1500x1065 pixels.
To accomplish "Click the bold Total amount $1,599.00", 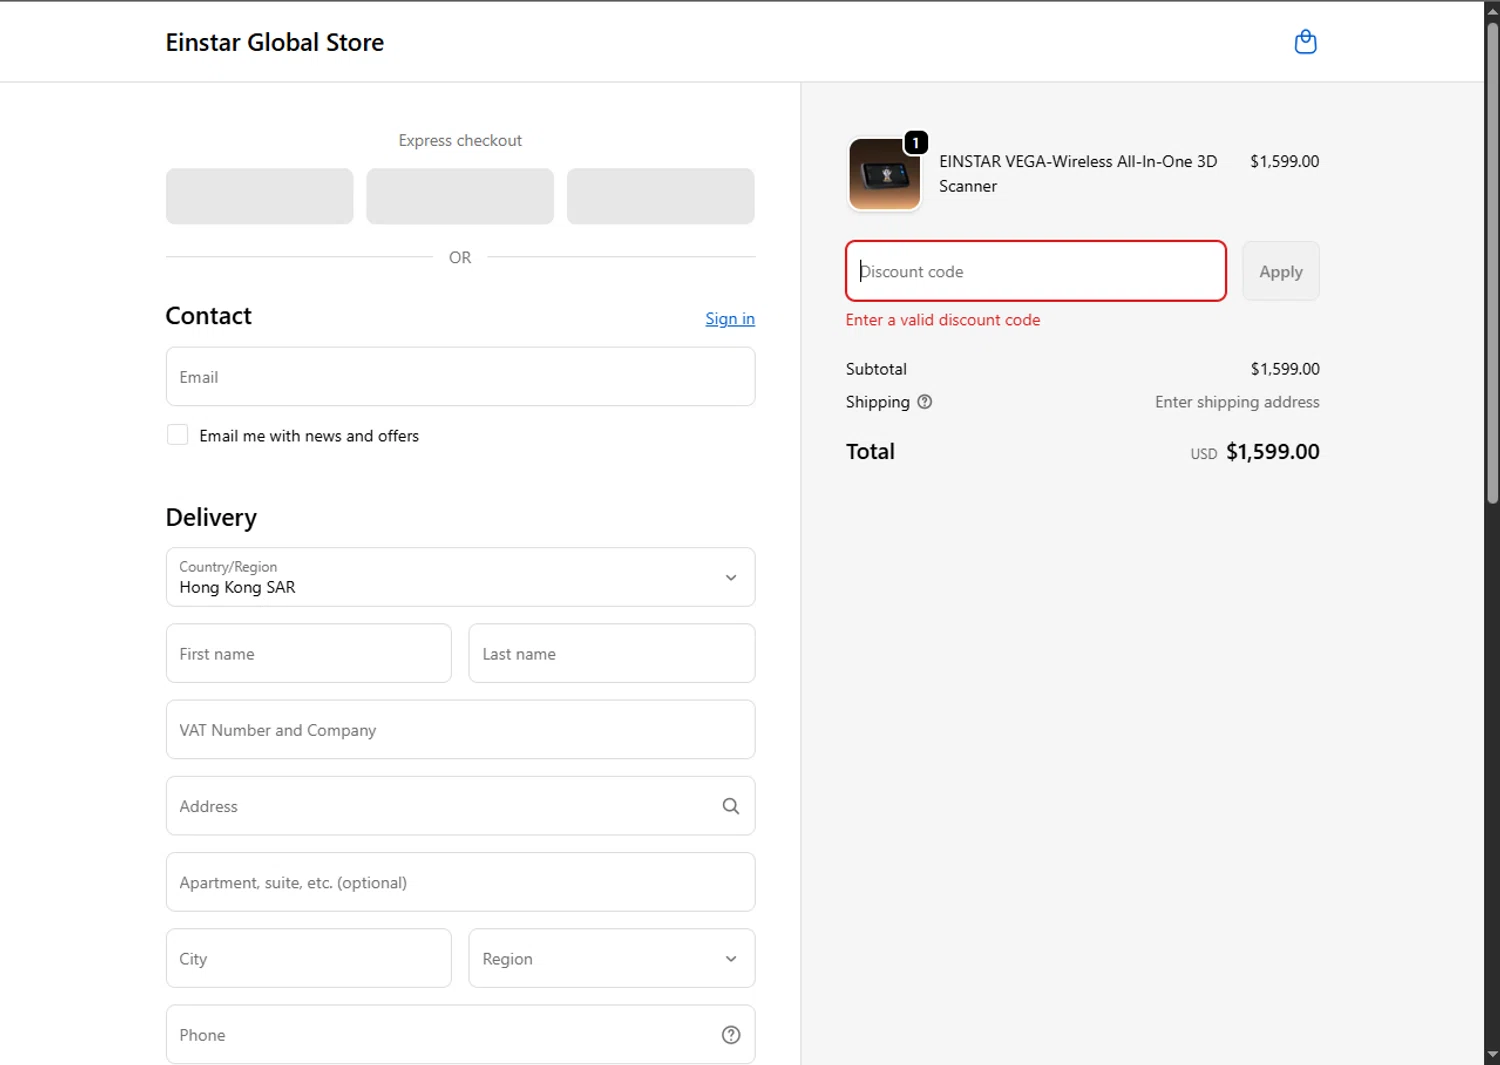I will pyautogui.click(x=1273, y=452).
